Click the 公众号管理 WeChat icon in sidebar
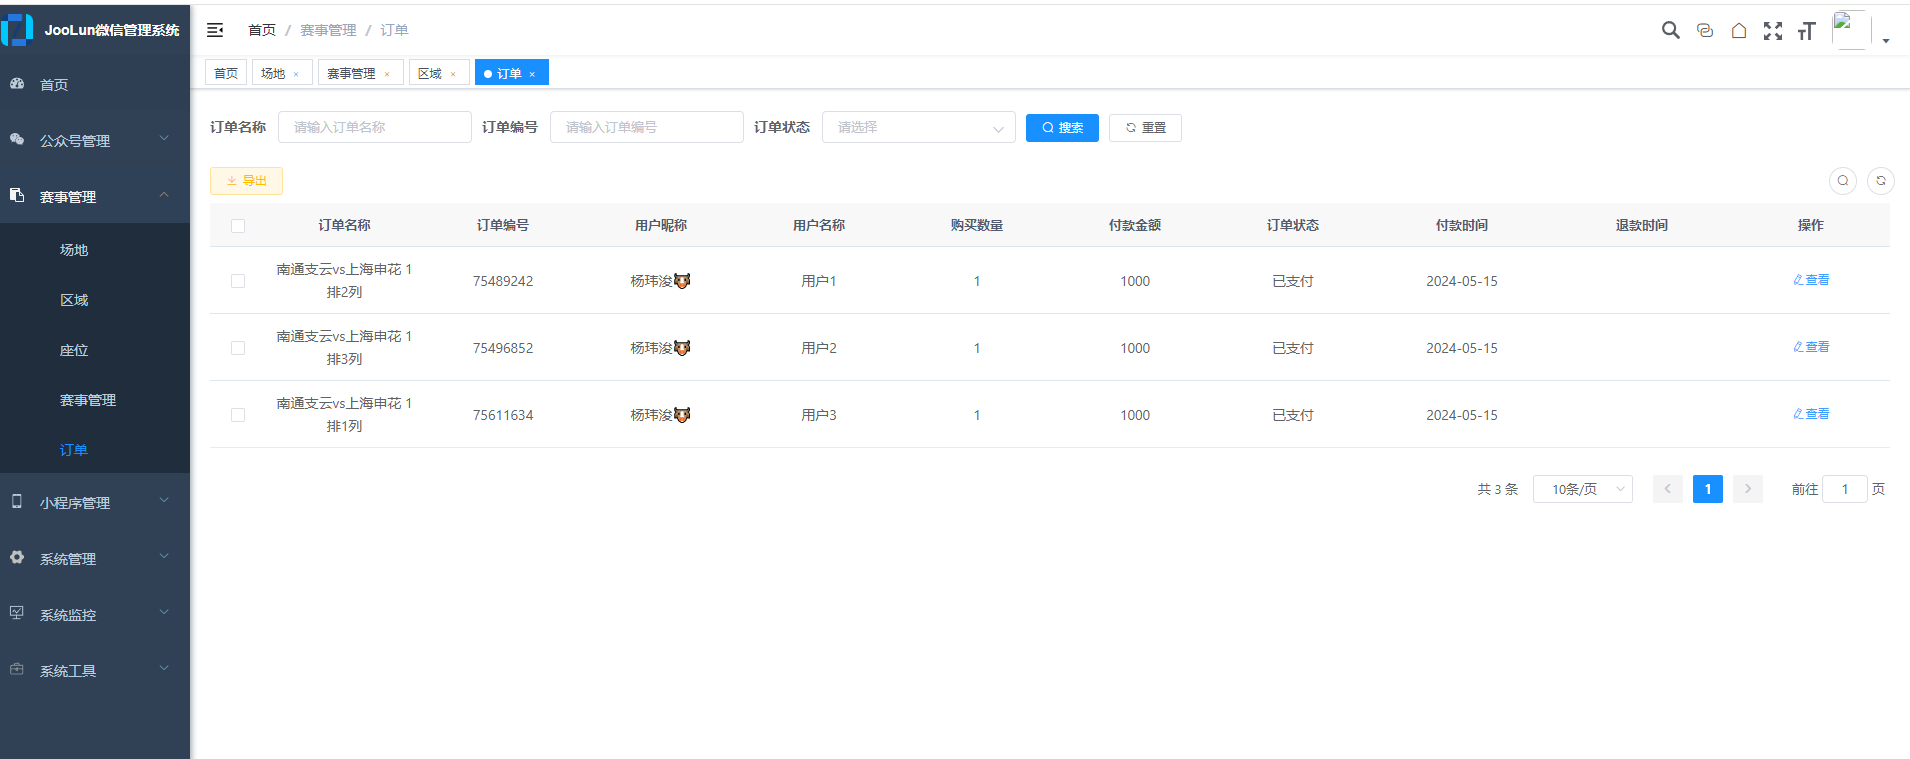This screenshot has width=1910, height=759. pos(17,140)
